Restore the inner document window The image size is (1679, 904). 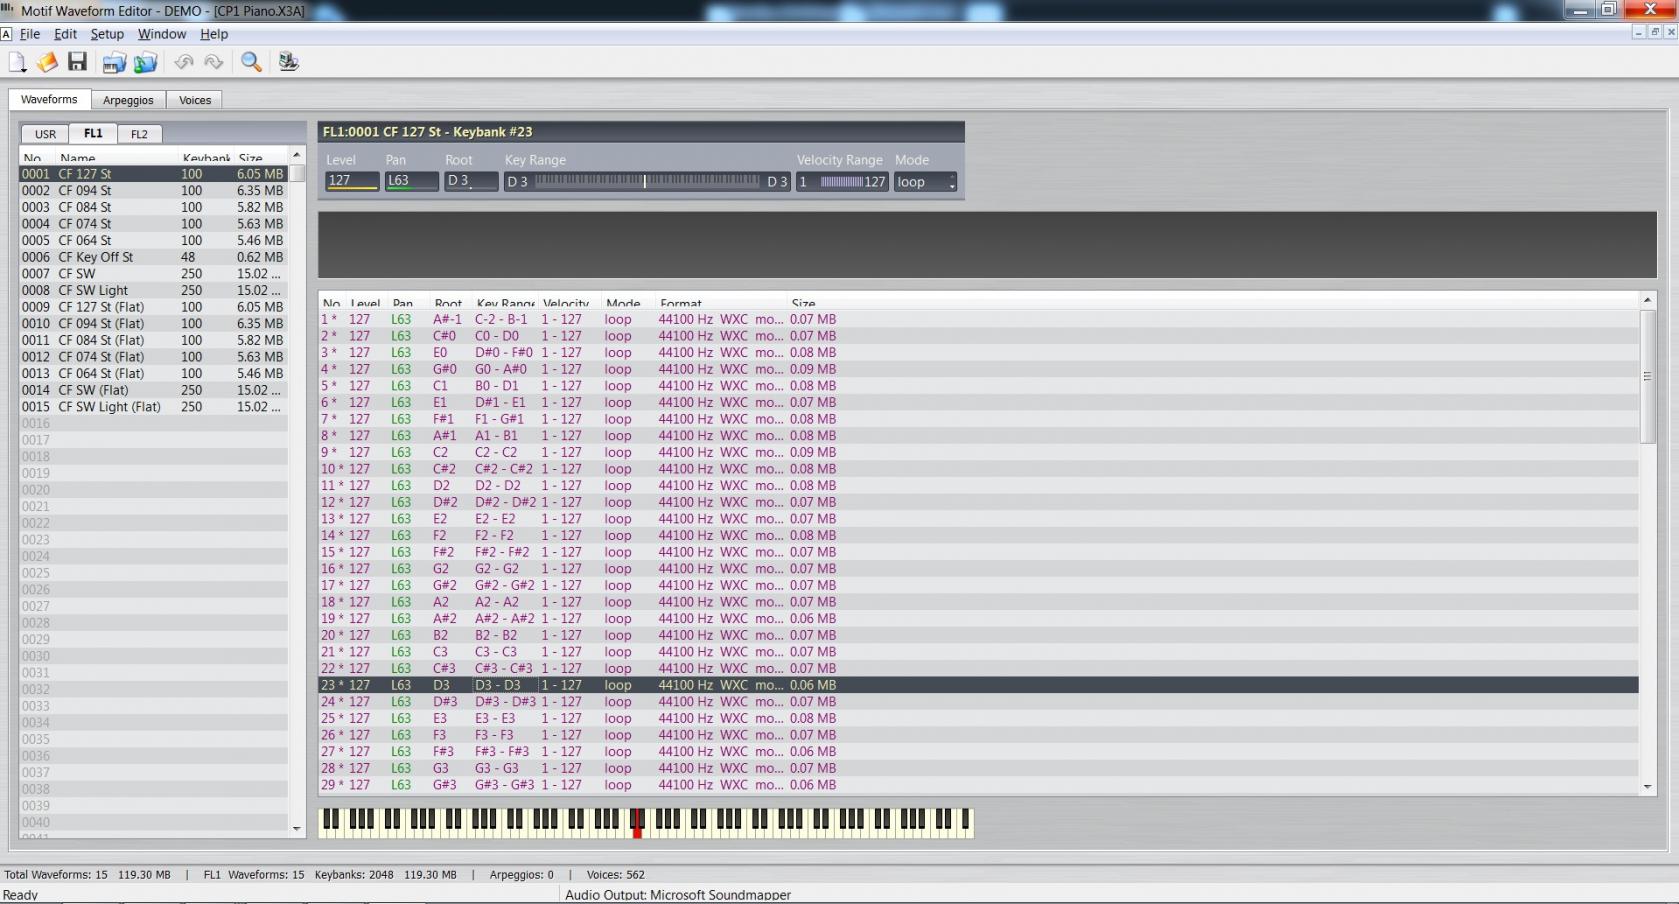(1655, 33)
